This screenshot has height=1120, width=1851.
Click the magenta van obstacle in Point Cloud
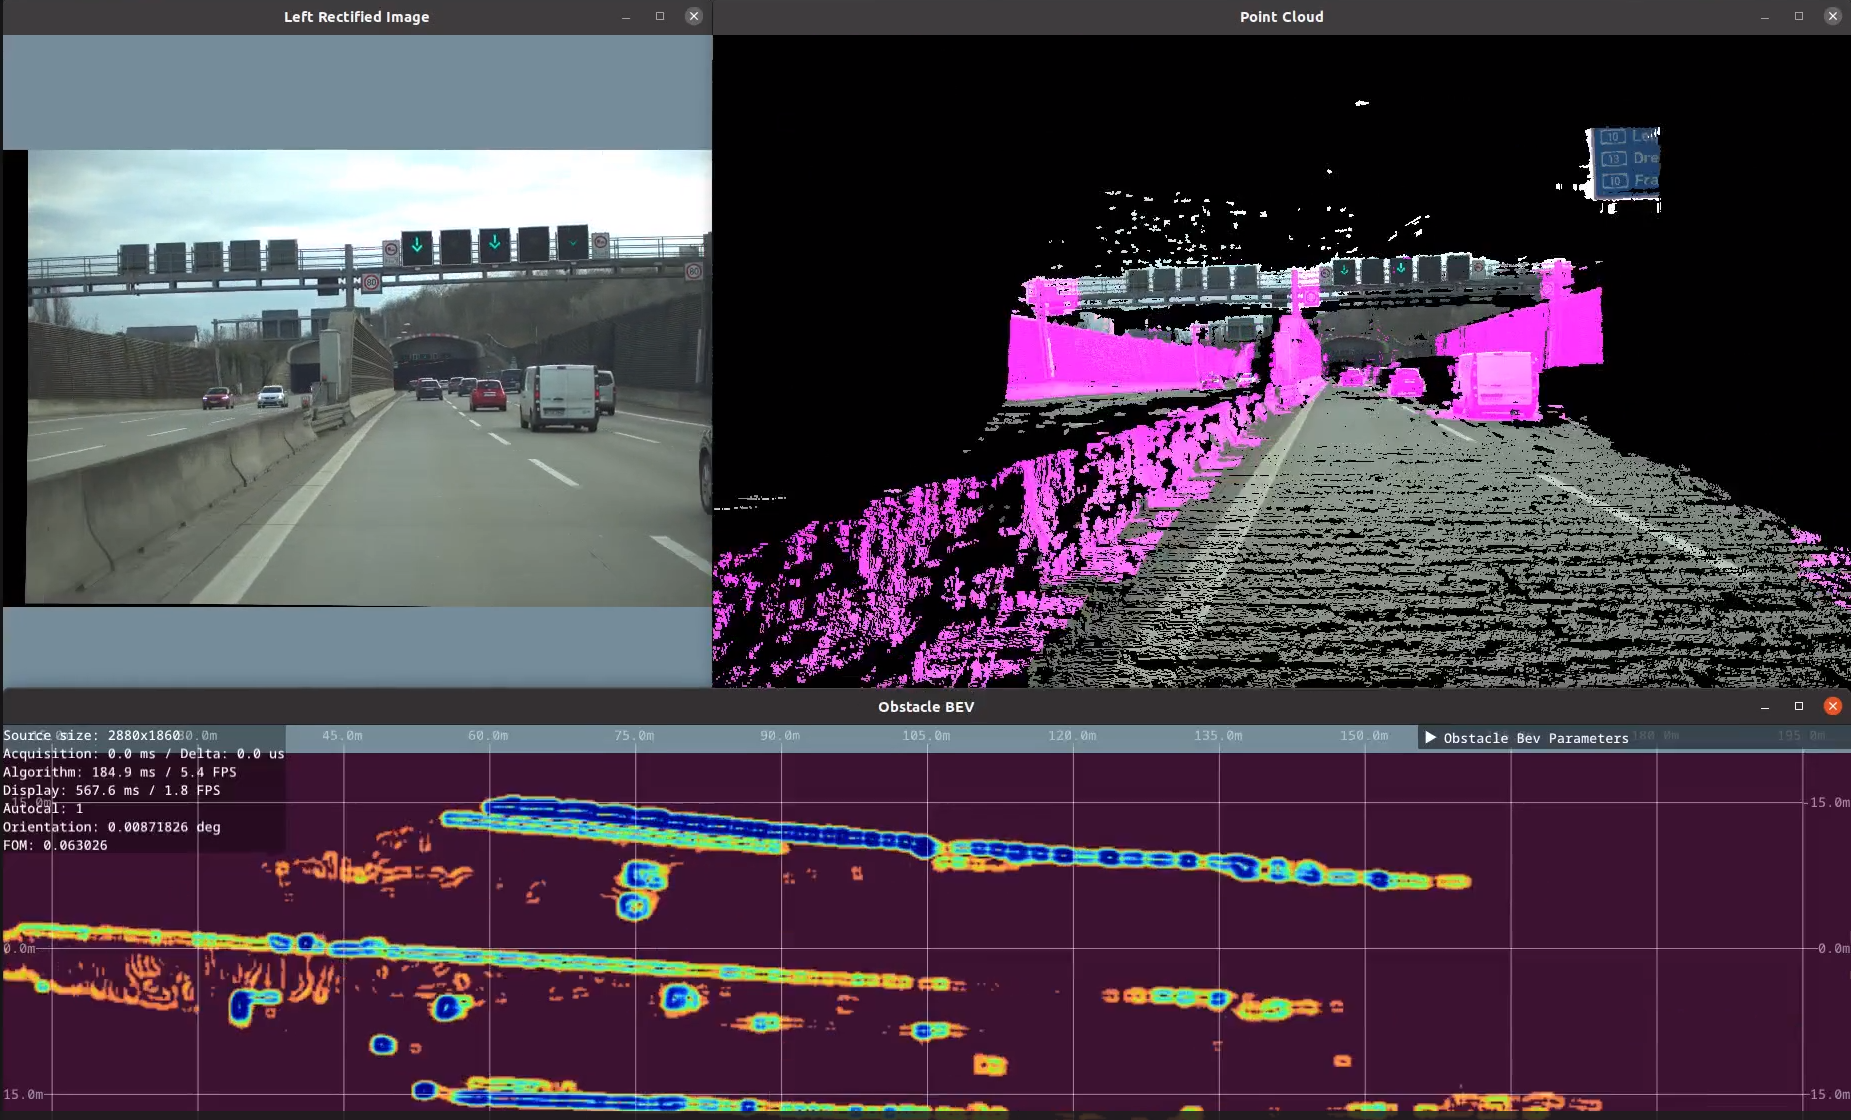1496,386
